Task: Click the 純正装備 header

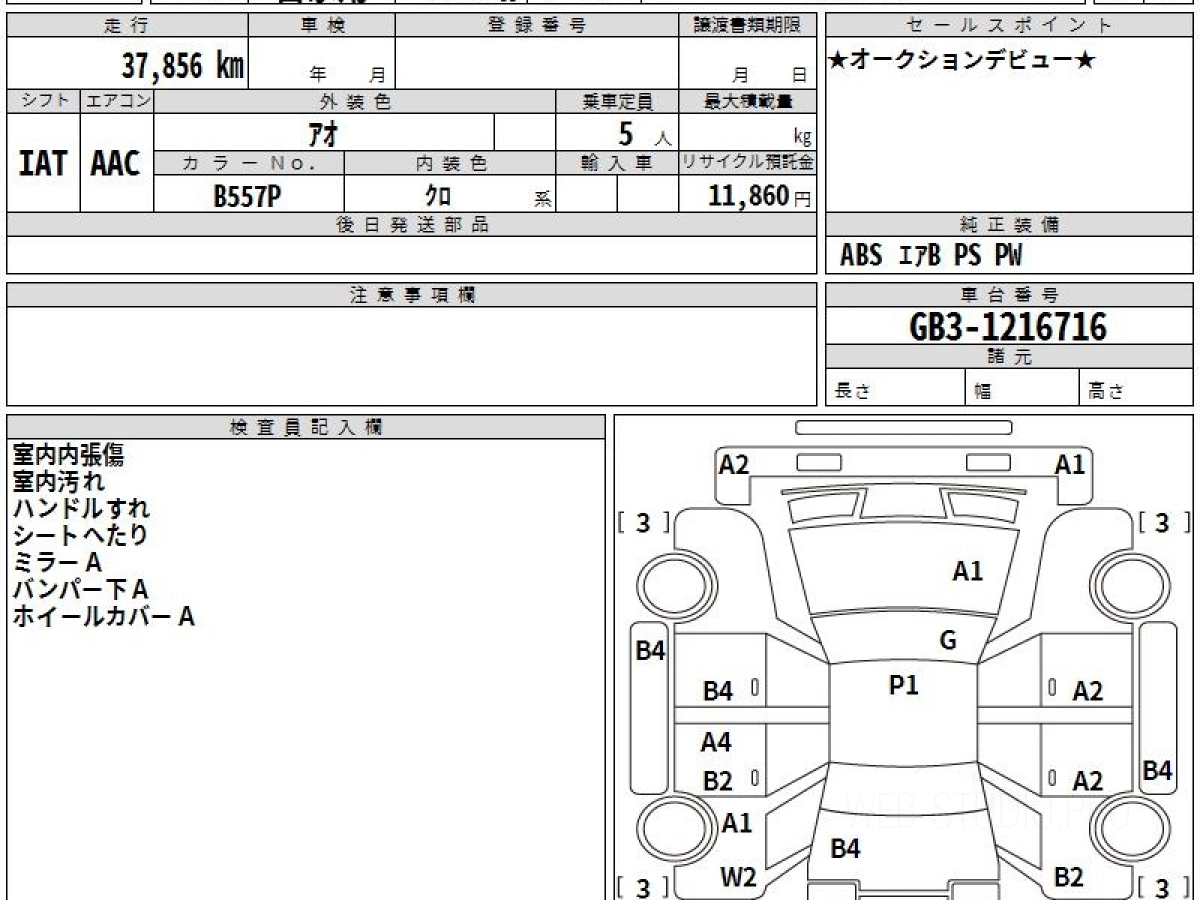Action: (1009, 225)
